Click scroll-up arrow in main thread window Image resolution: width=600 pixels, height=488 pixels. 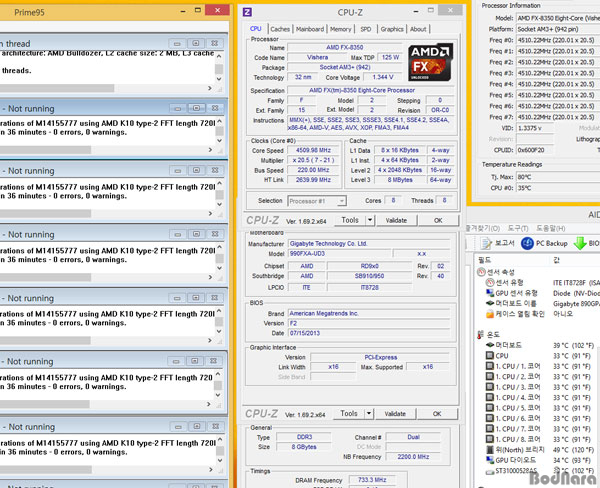pyautogui.click(x=219, y=56)
